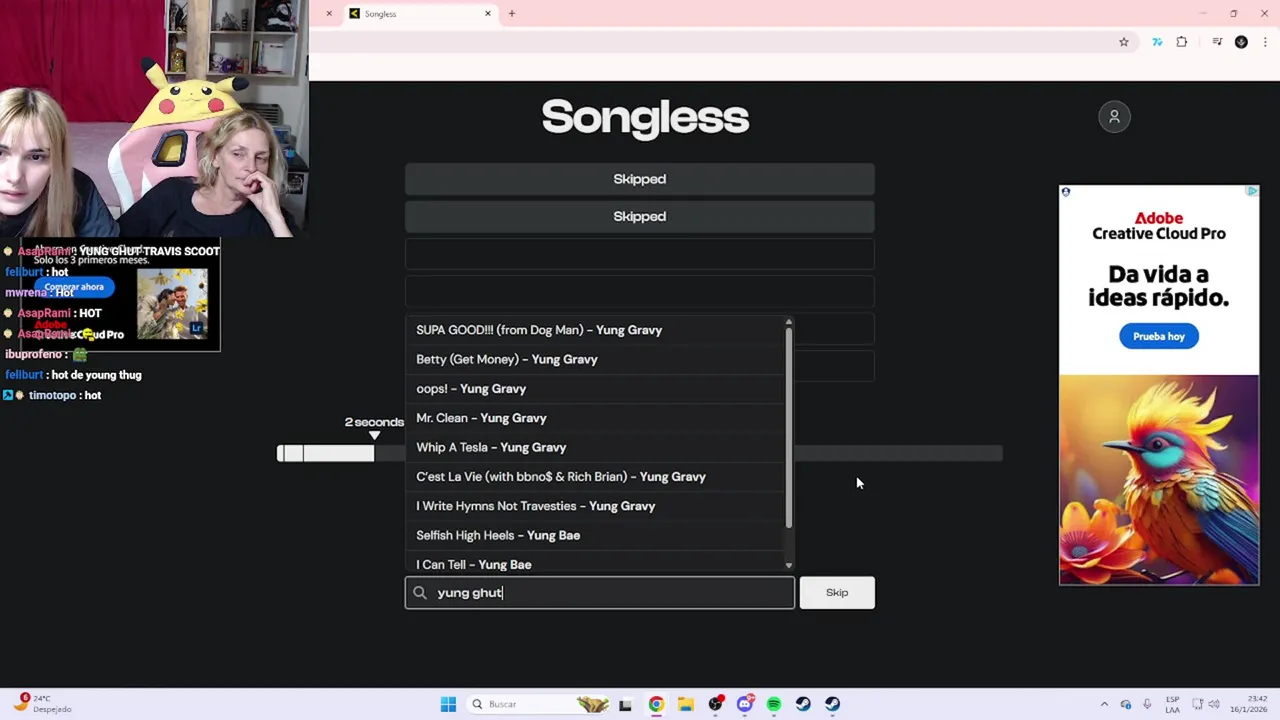
Task: Close the Songless browser tab
Action: pos(488,14)
